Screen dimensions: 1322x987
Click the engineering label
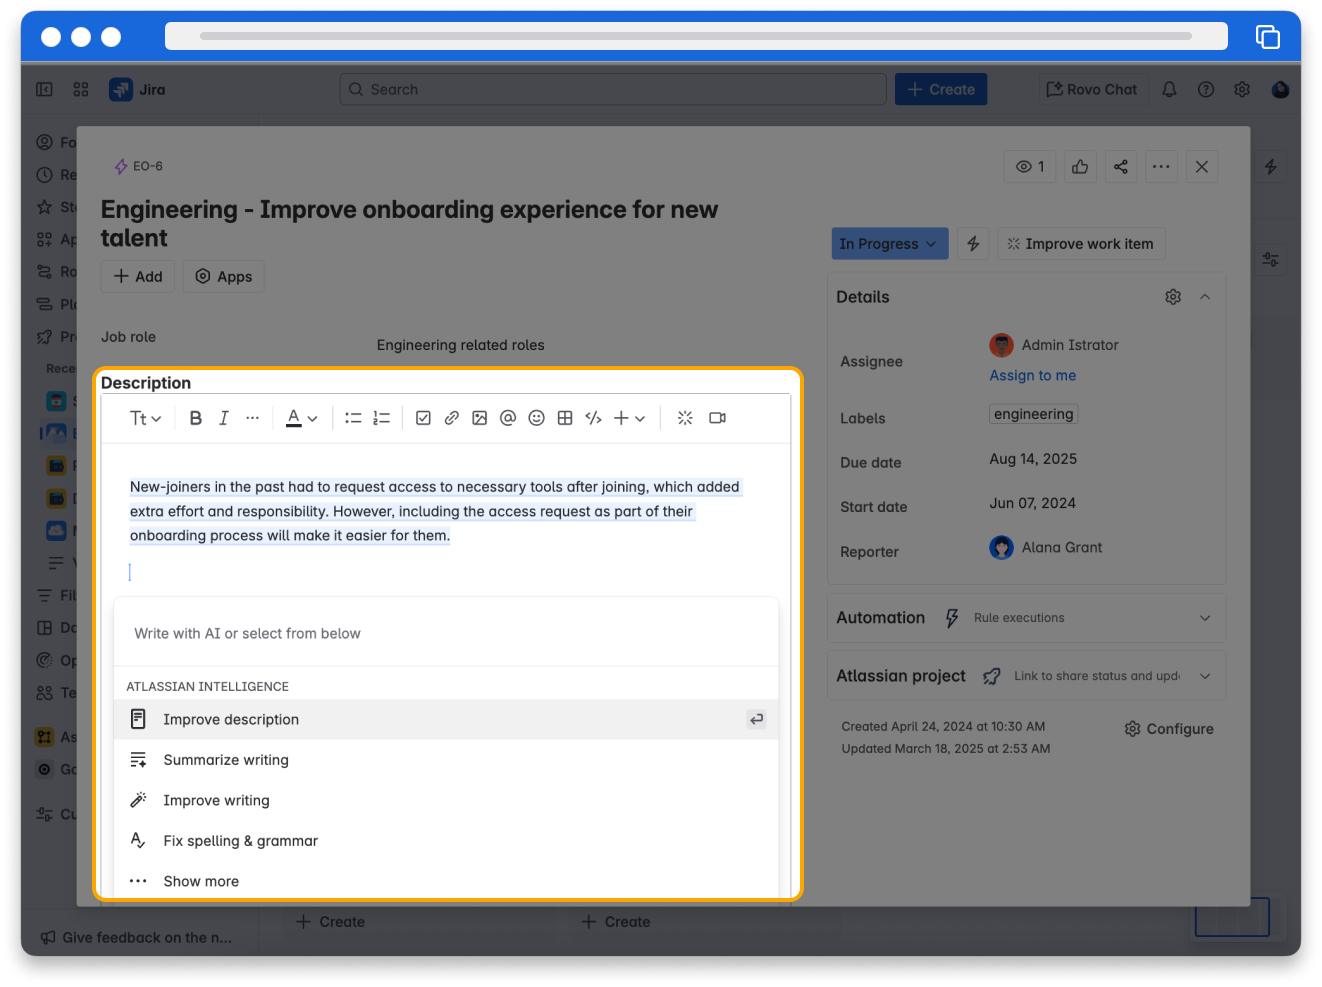(1034, 414)
